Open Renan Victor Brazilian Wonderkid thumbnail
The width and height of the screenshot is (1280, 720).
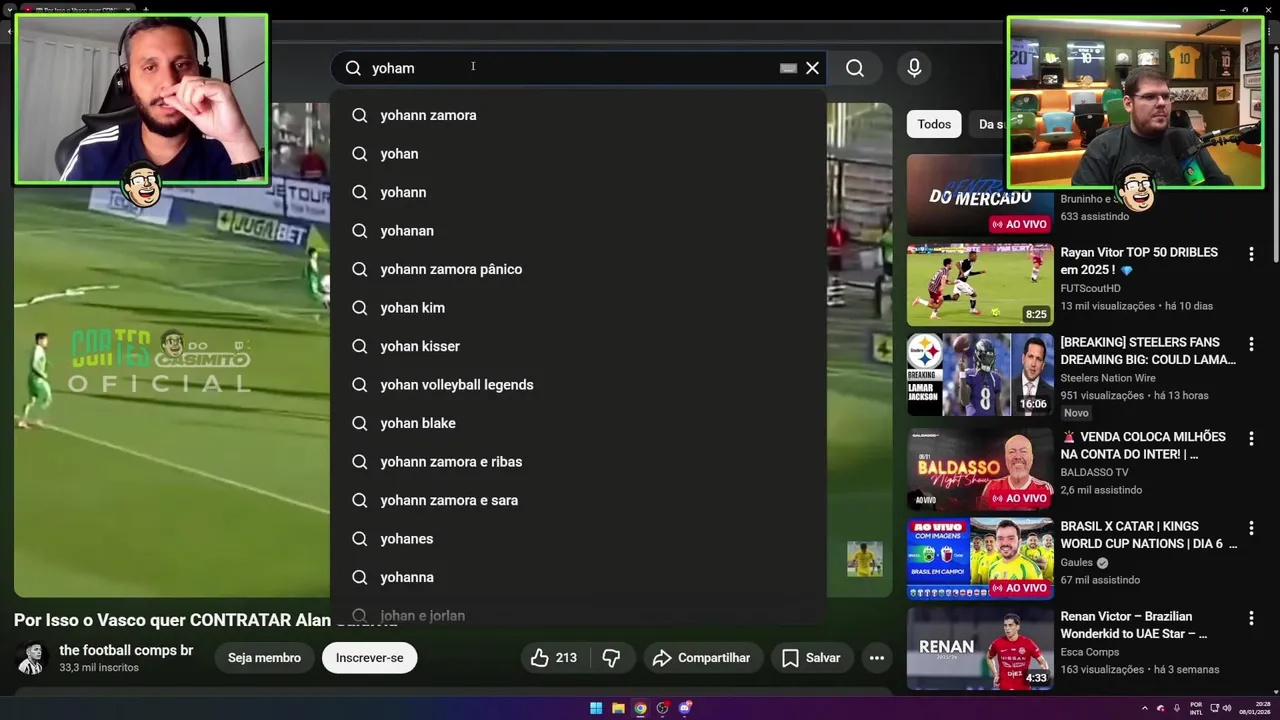[980, 648]
